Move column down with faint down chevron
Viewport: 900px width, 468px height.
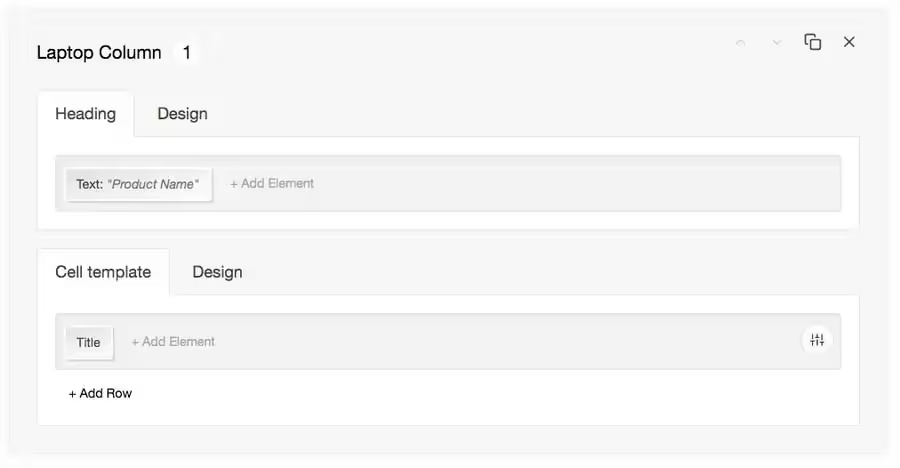[777, 42]
